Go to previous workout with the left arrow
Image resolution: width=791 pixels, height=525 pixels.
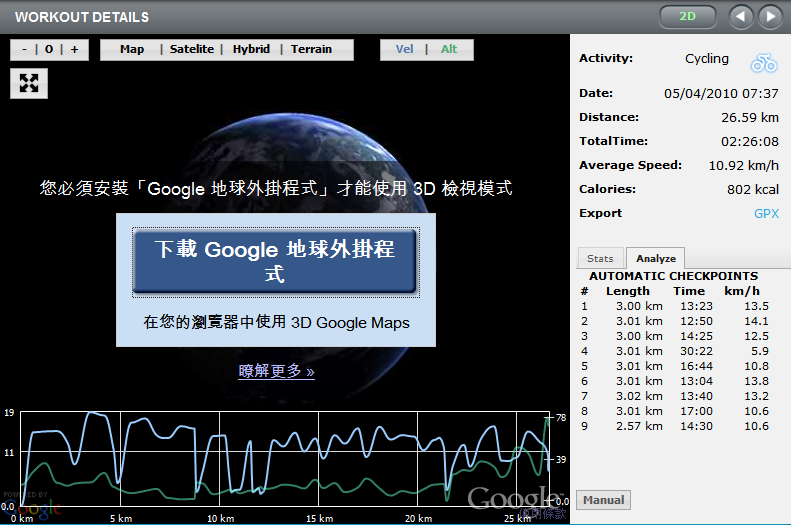(x=740, y=17)
